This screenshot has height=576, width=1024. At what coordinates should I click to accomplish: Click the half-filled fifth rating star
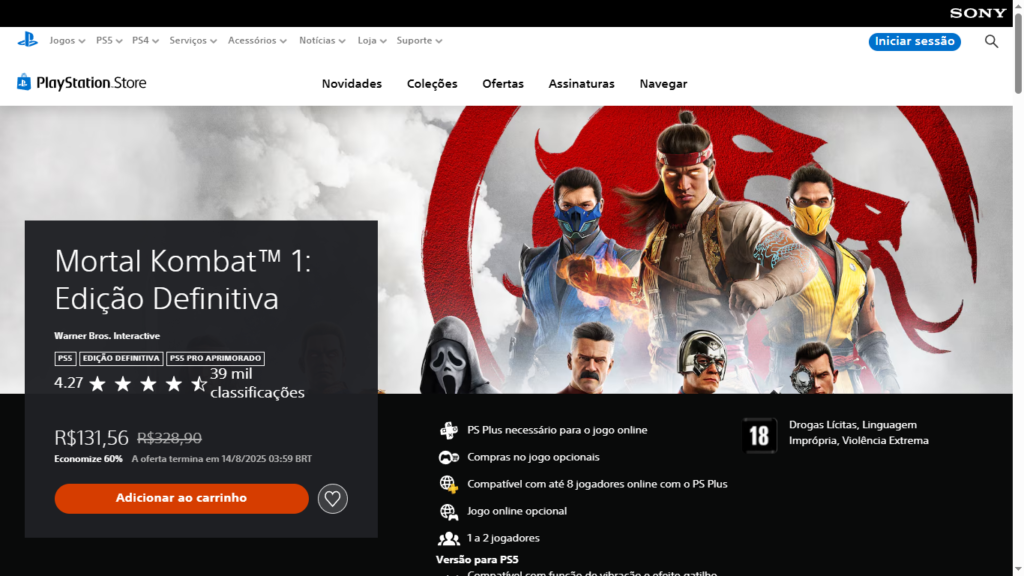tap(199, 383)
